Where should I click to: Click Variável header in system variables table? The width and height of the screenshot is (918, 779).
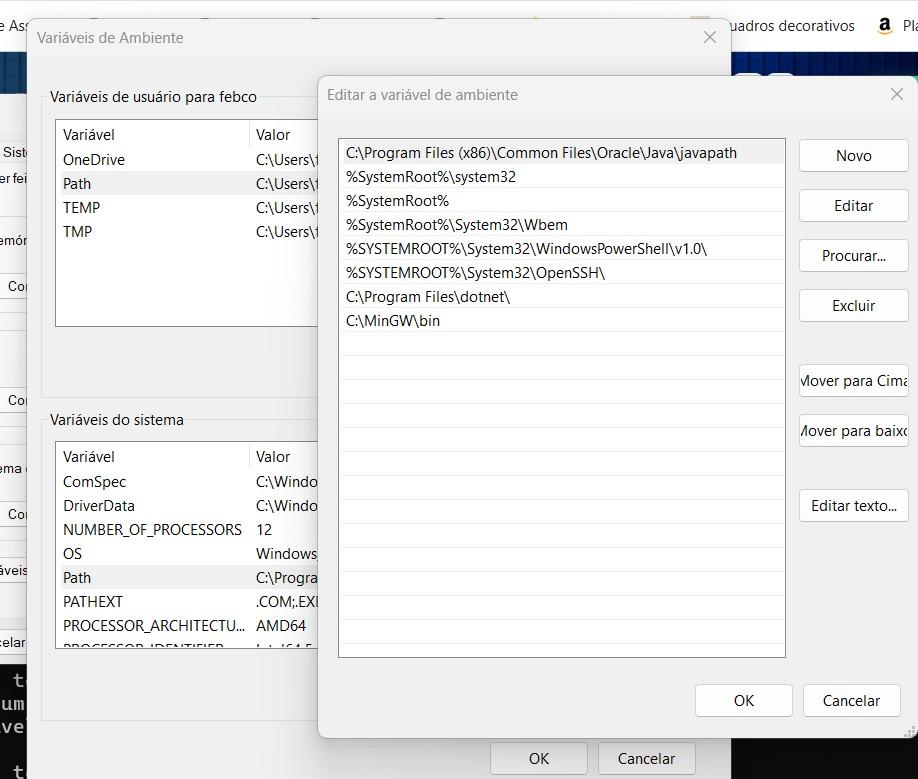click(x=153, y=457)
